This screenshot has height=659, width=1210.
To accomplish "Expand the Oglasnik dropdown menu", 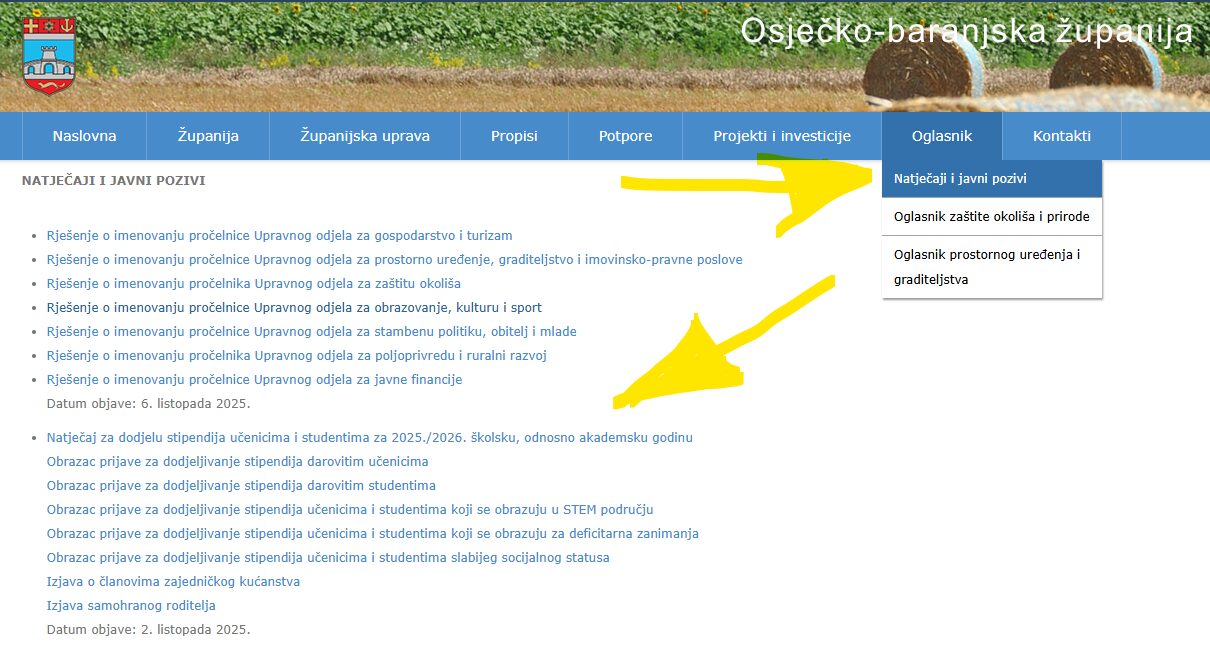I will tap(941, 136).
